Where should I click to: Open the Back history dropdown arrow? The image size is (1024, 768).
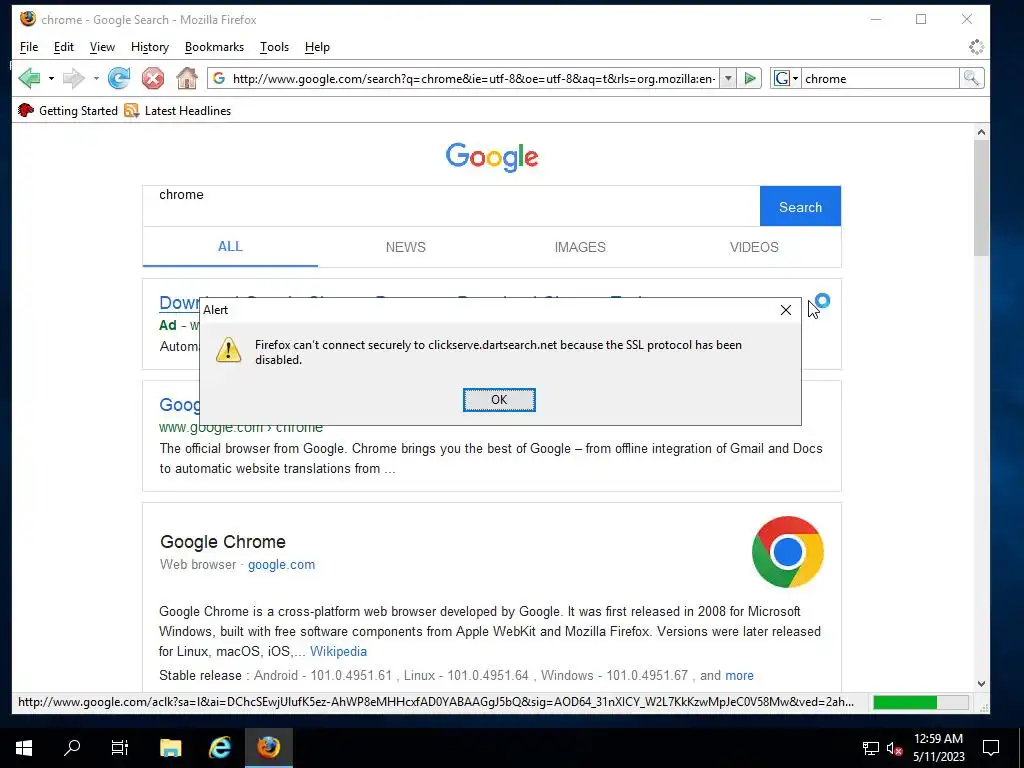coord(51,78)
